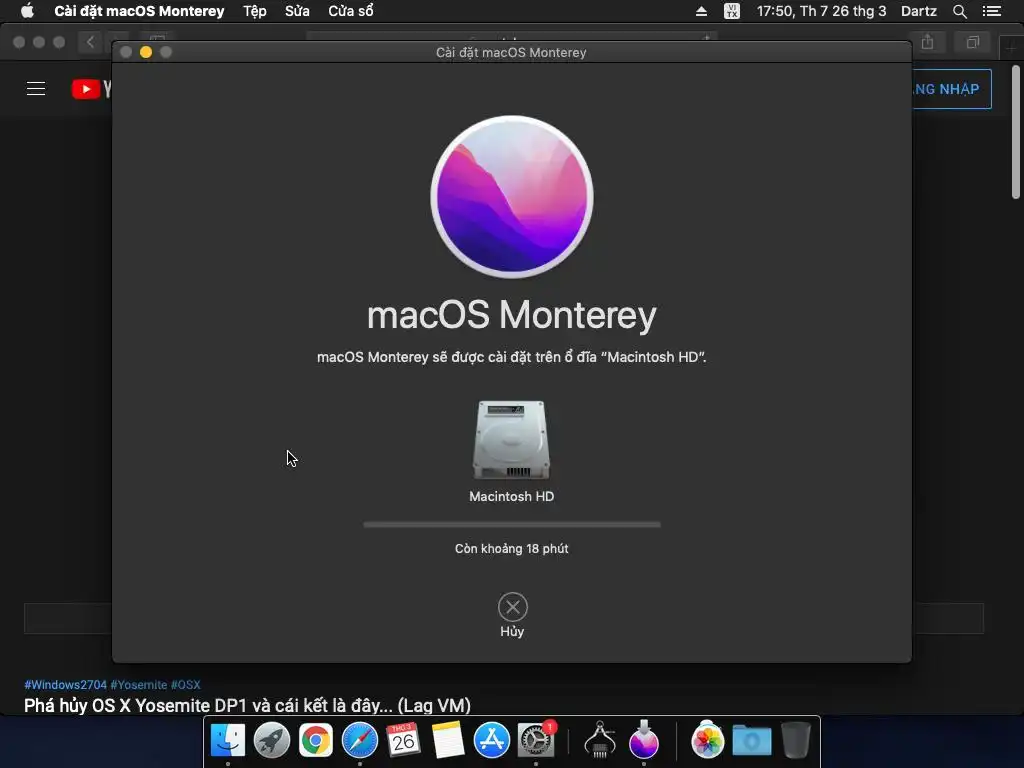This screenshot has height=768, width=1024.
Task: Open System Preferences from the Dock
Action: point(536,740)
